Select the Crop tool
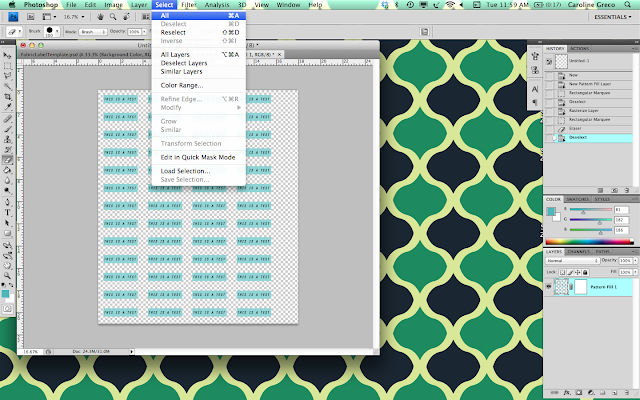 [x=7, y=97]
